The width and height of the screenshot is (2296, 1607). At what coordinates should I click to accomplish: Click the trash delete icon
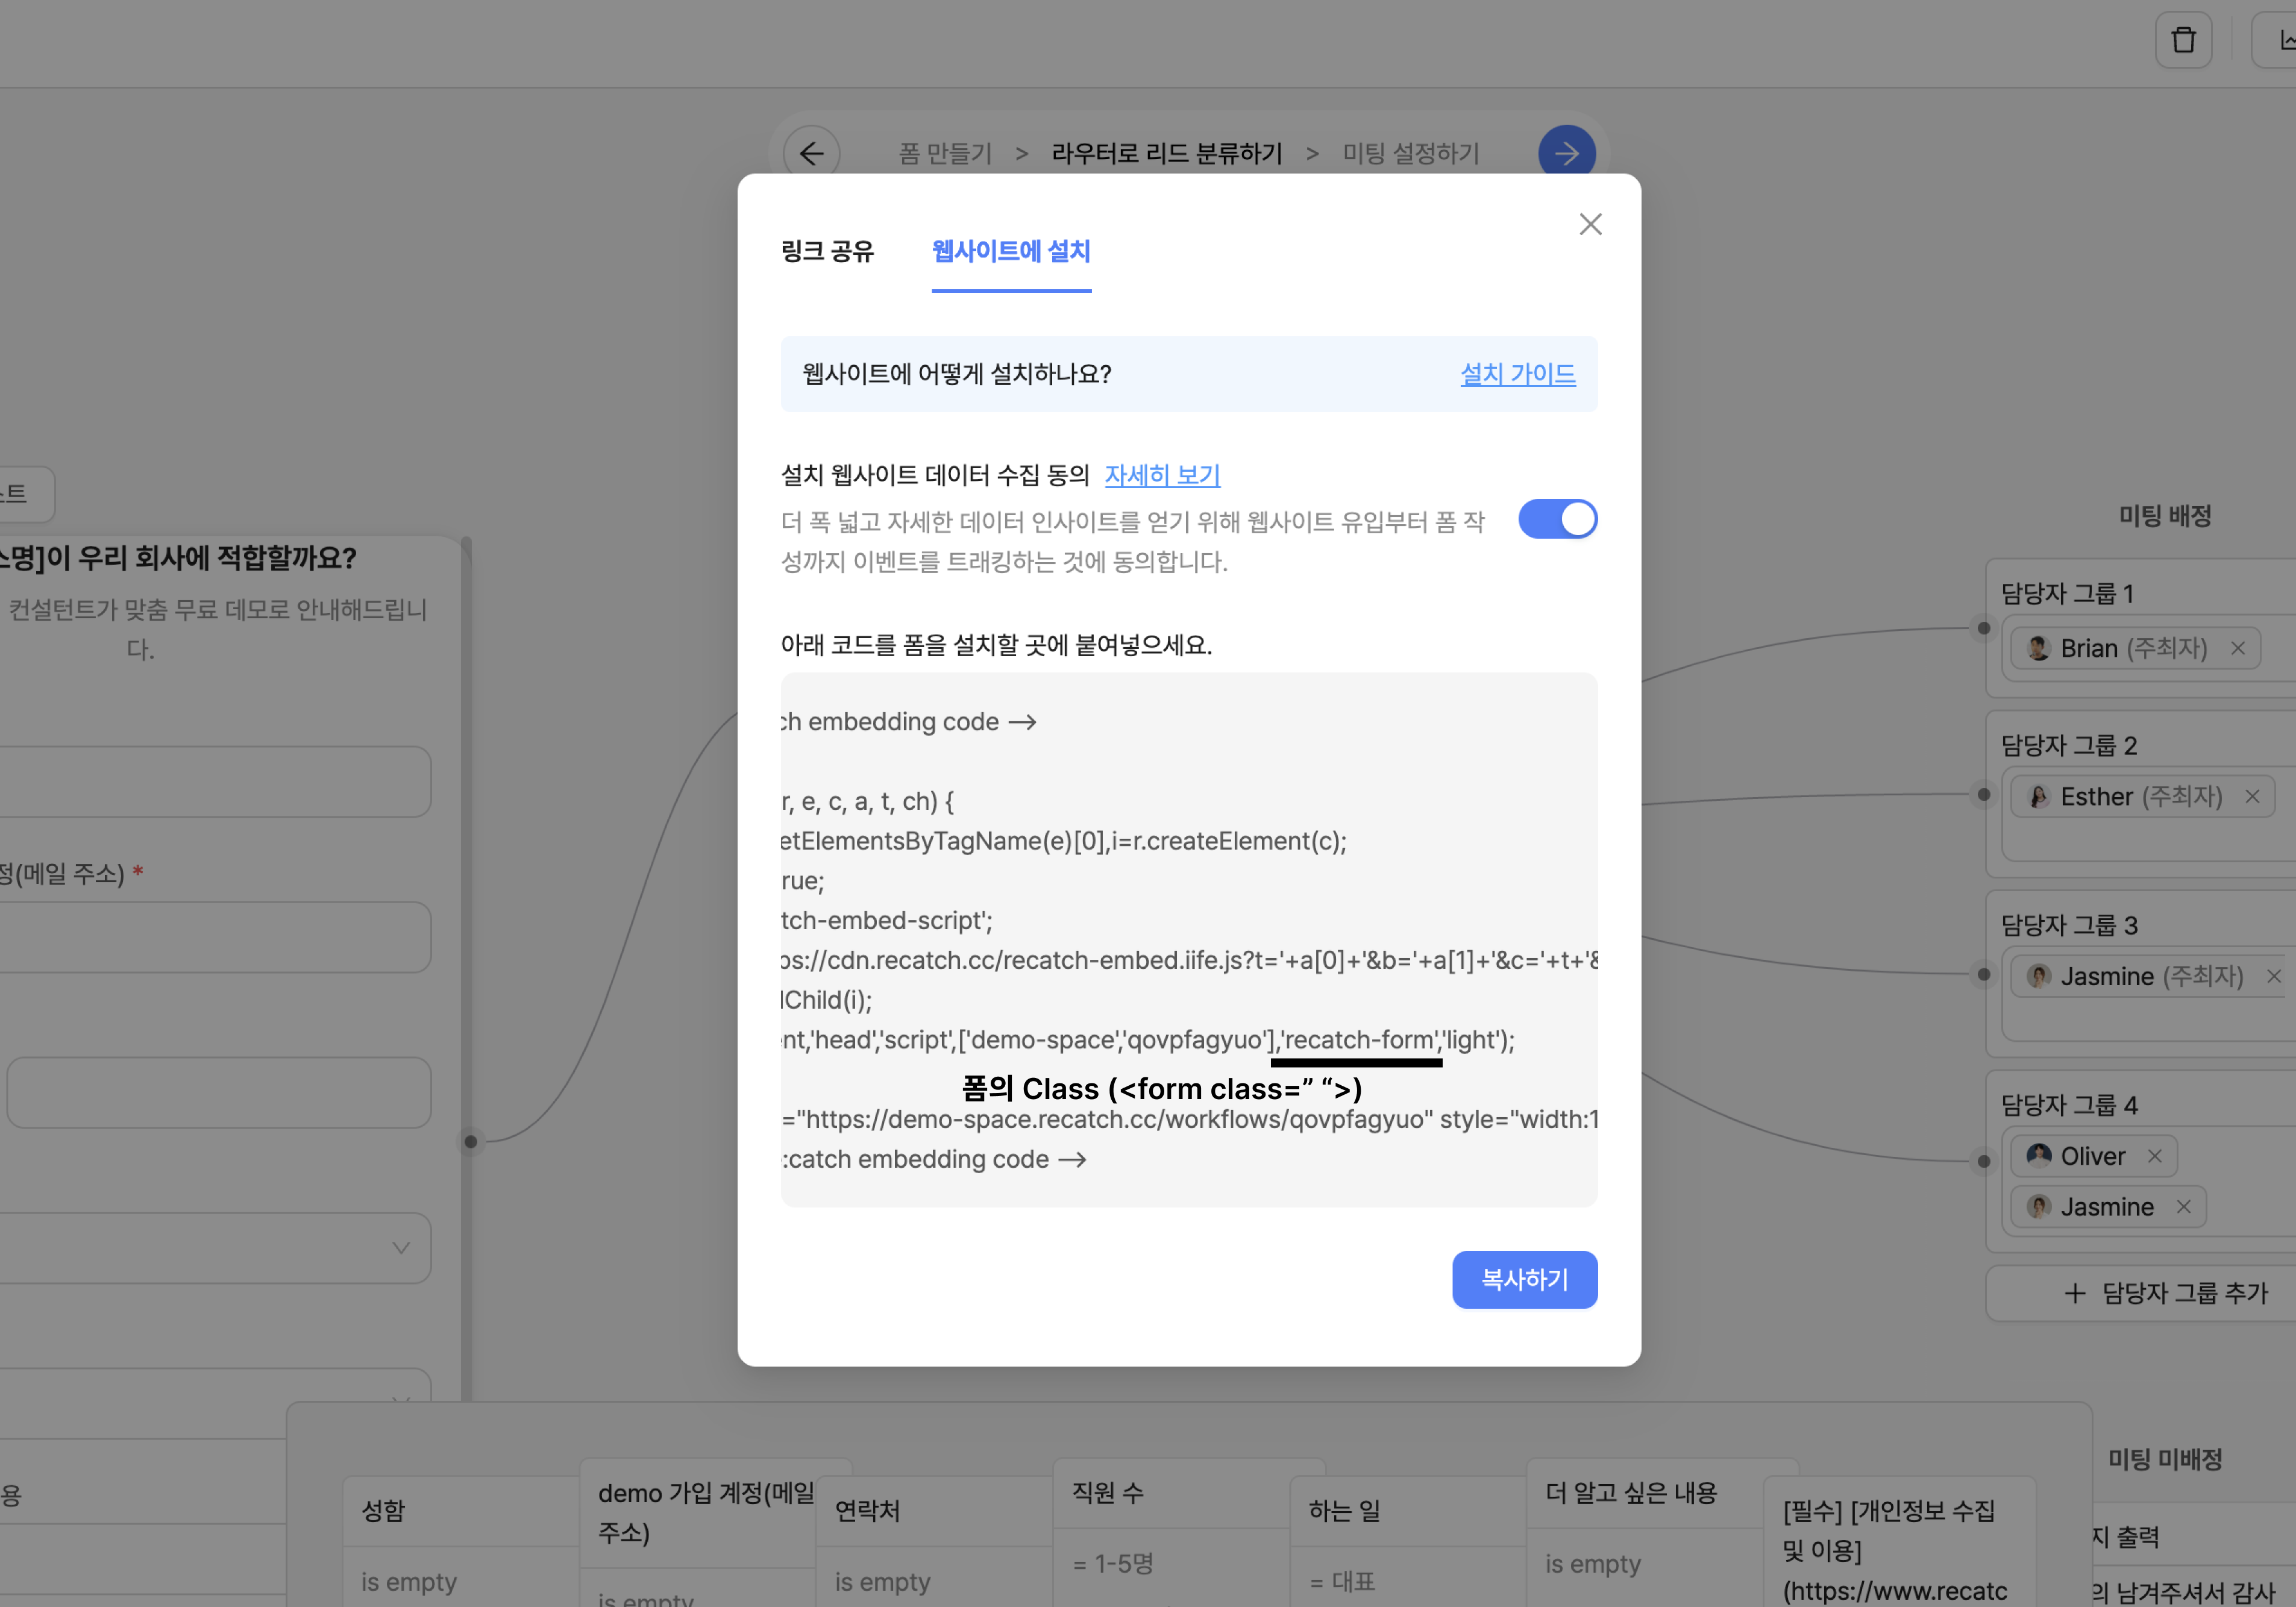tap(2183, 40)
